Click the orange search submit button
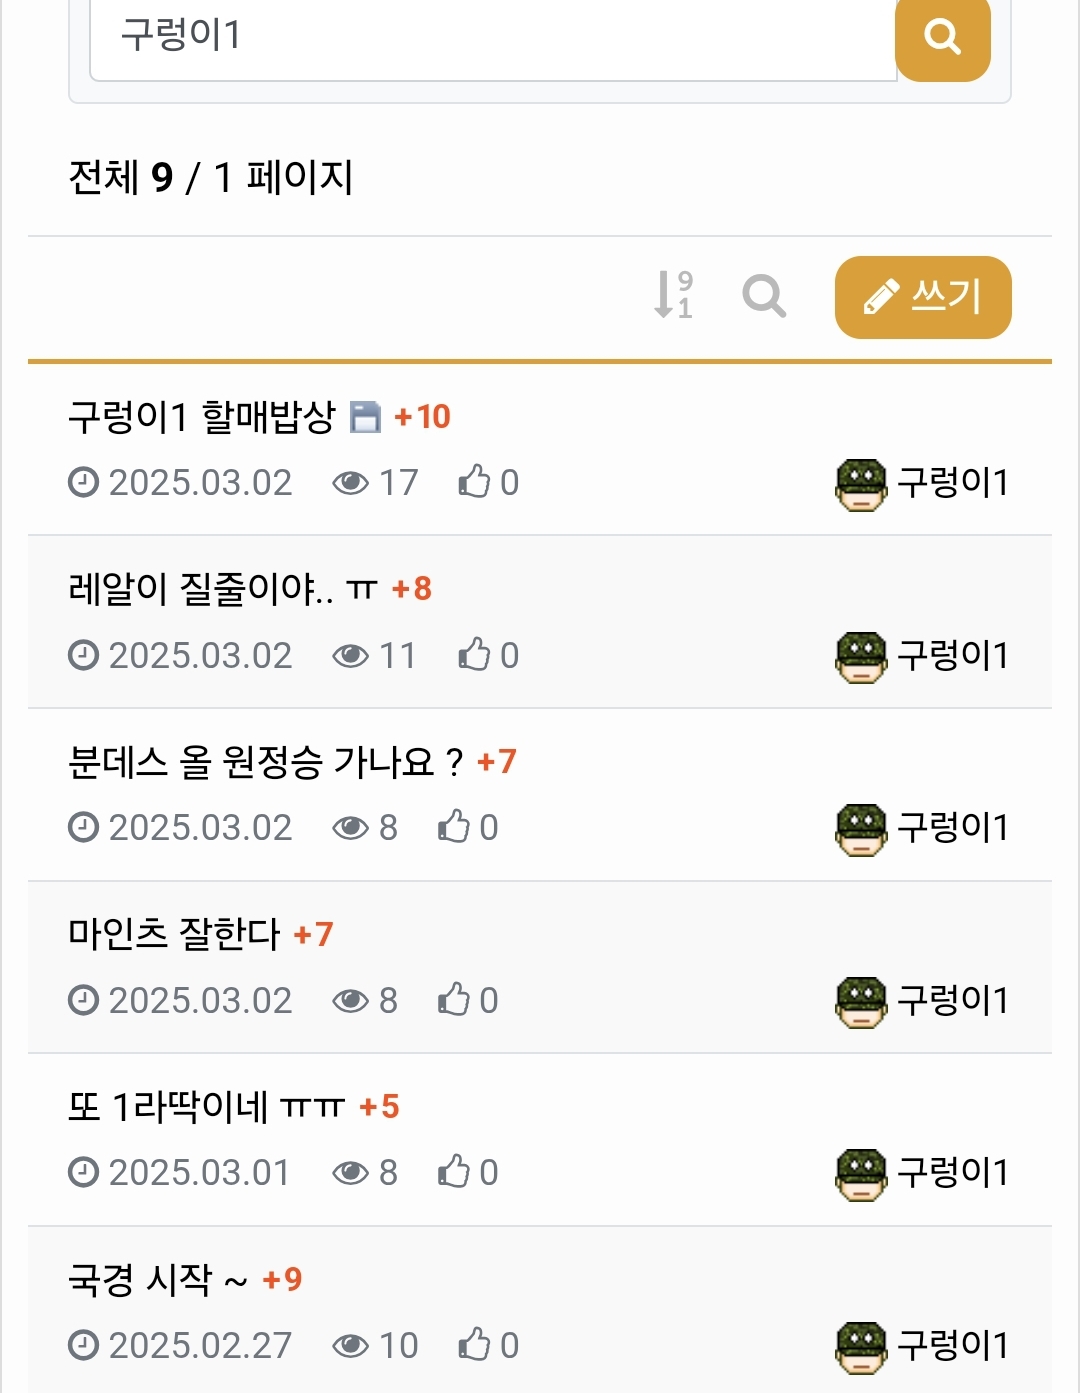 942,38
